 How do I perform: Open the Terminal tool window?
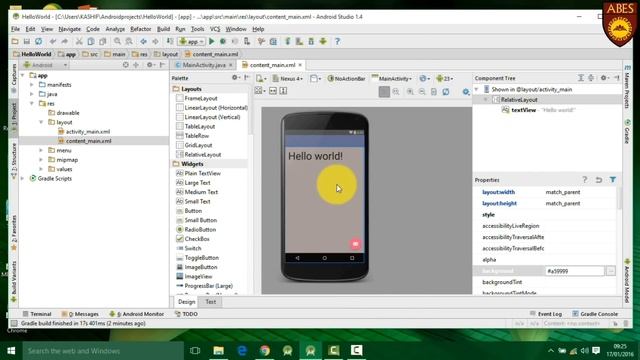pos(37,314)
